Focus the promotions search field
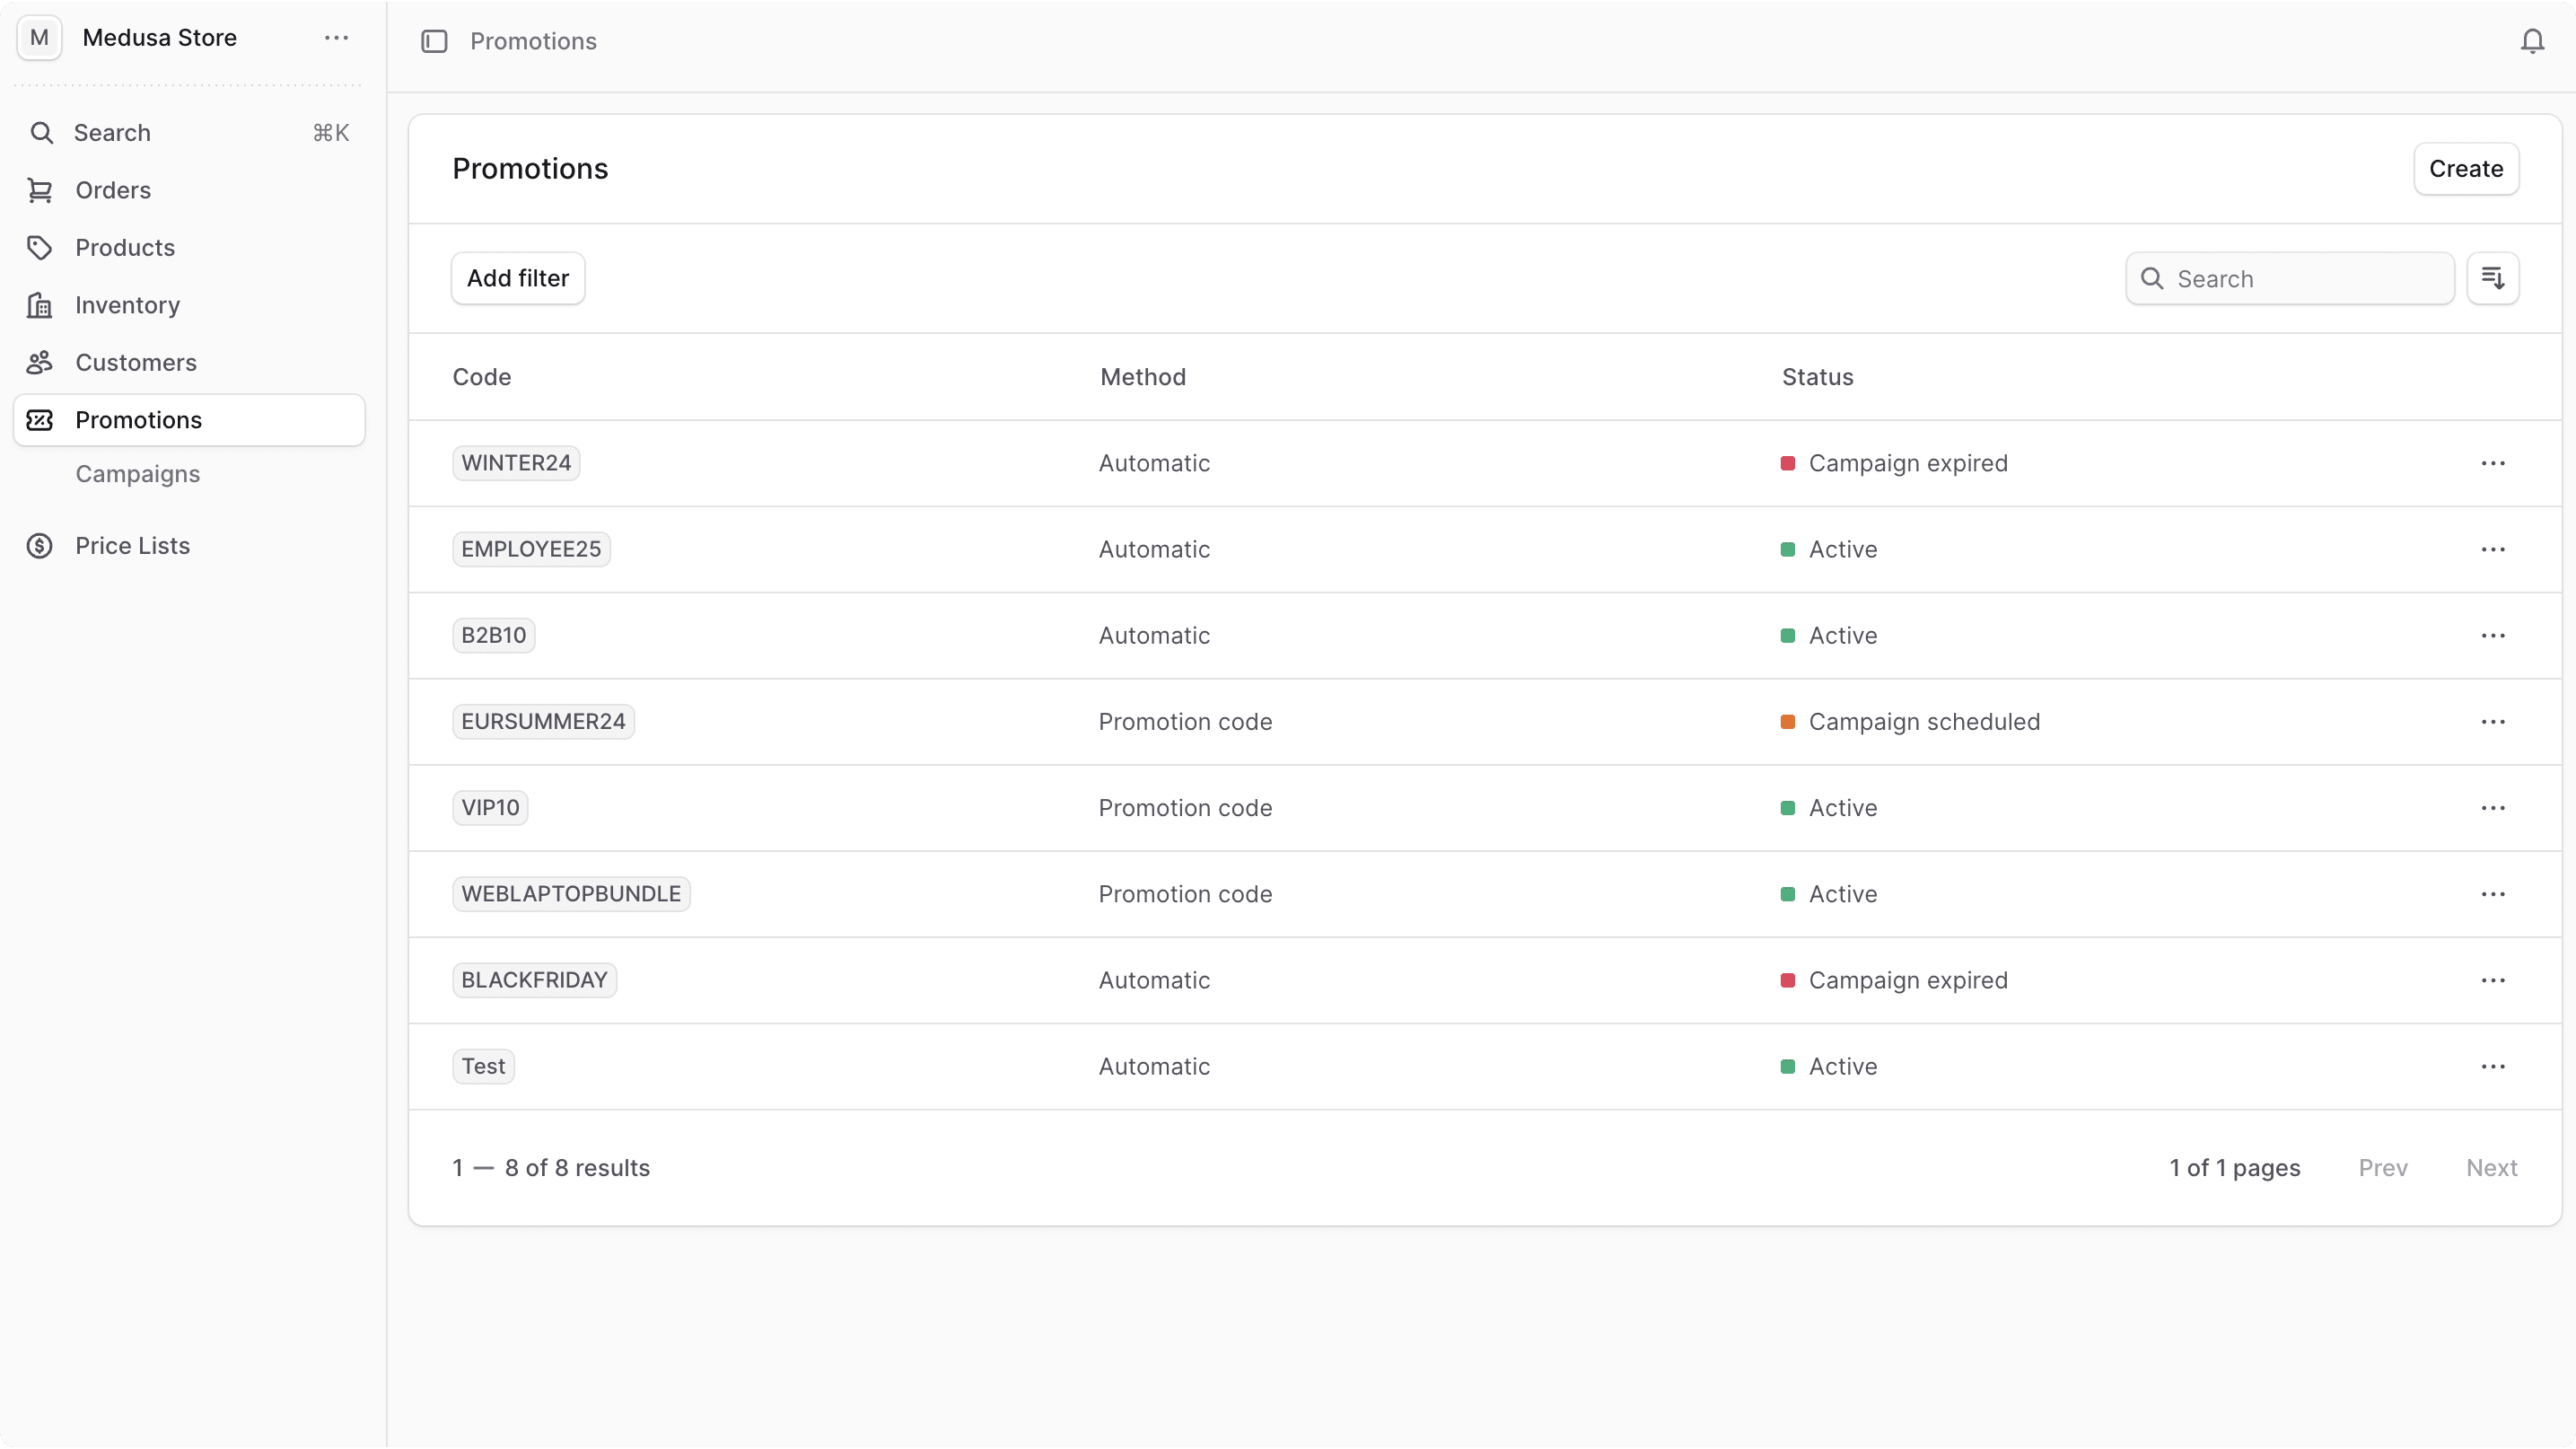Viewport: 2576px width, 1449px height. 2300,279
